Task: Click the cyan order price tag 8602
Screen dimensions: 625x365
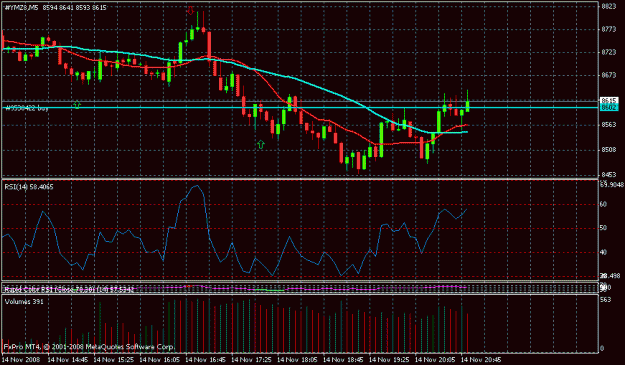Action: tap(609, 108)
